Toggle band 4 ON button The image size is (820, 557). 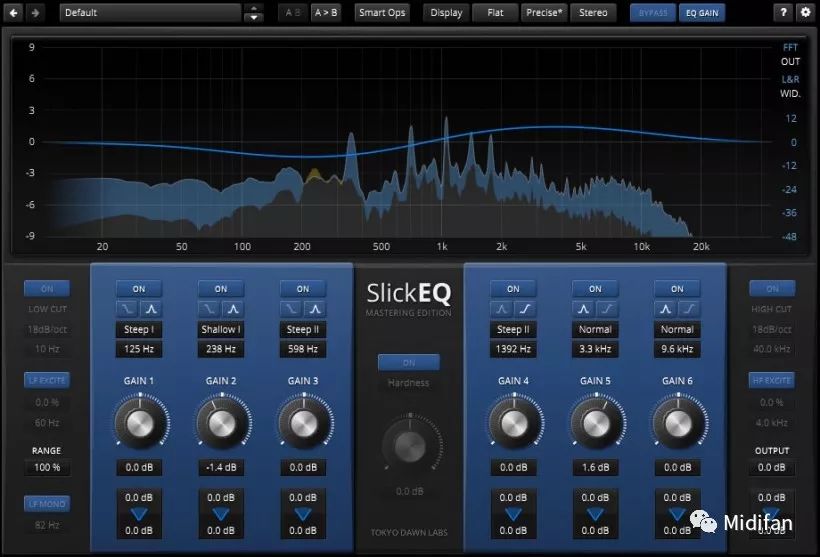[513, 289]
